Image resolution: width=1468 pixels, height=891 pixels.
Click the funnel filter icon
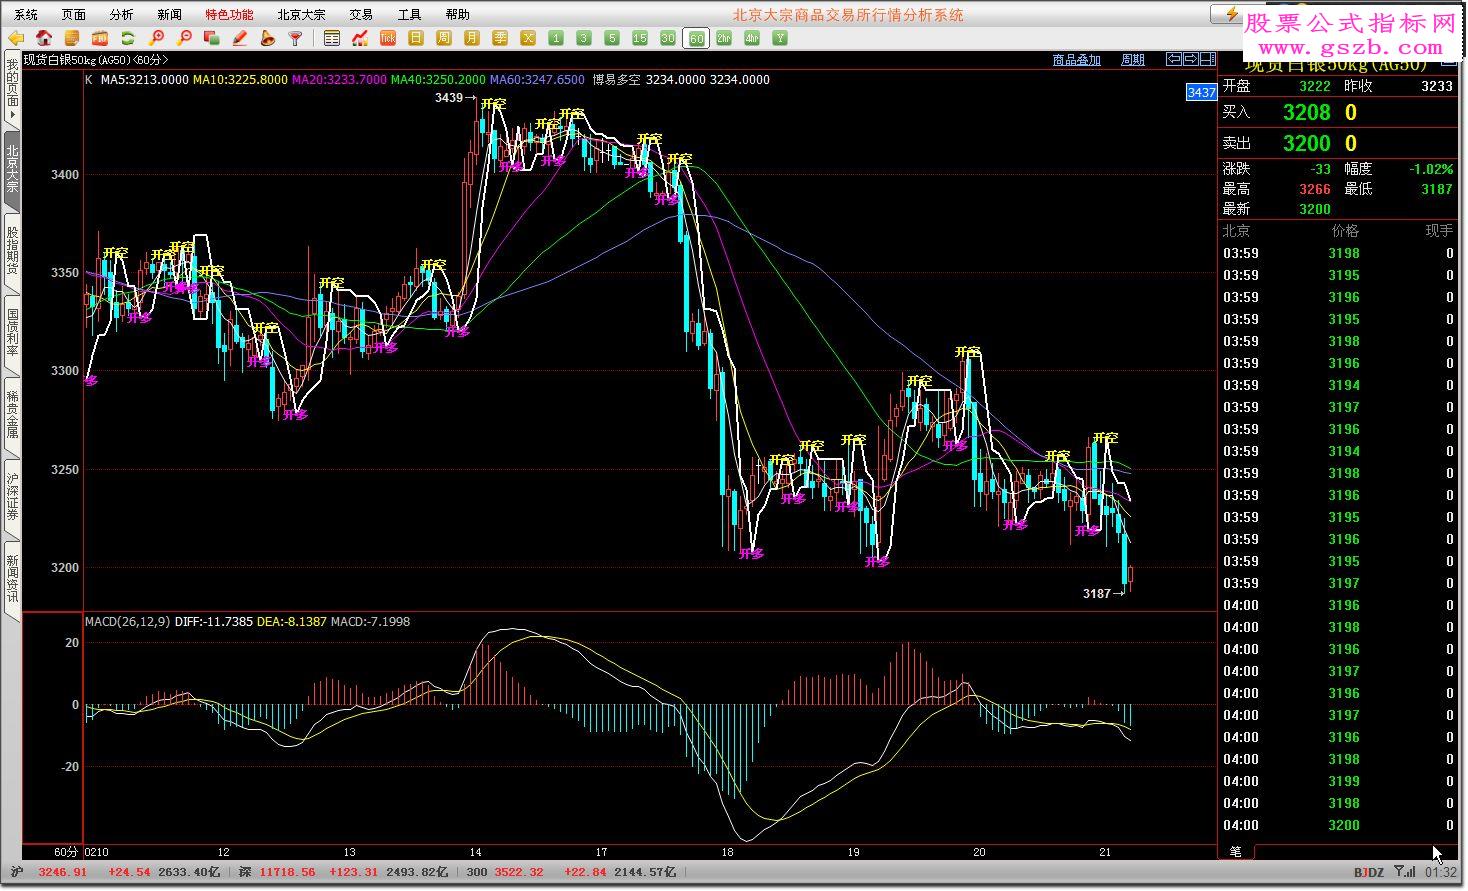pyautogui.click(x=295, y=38)
